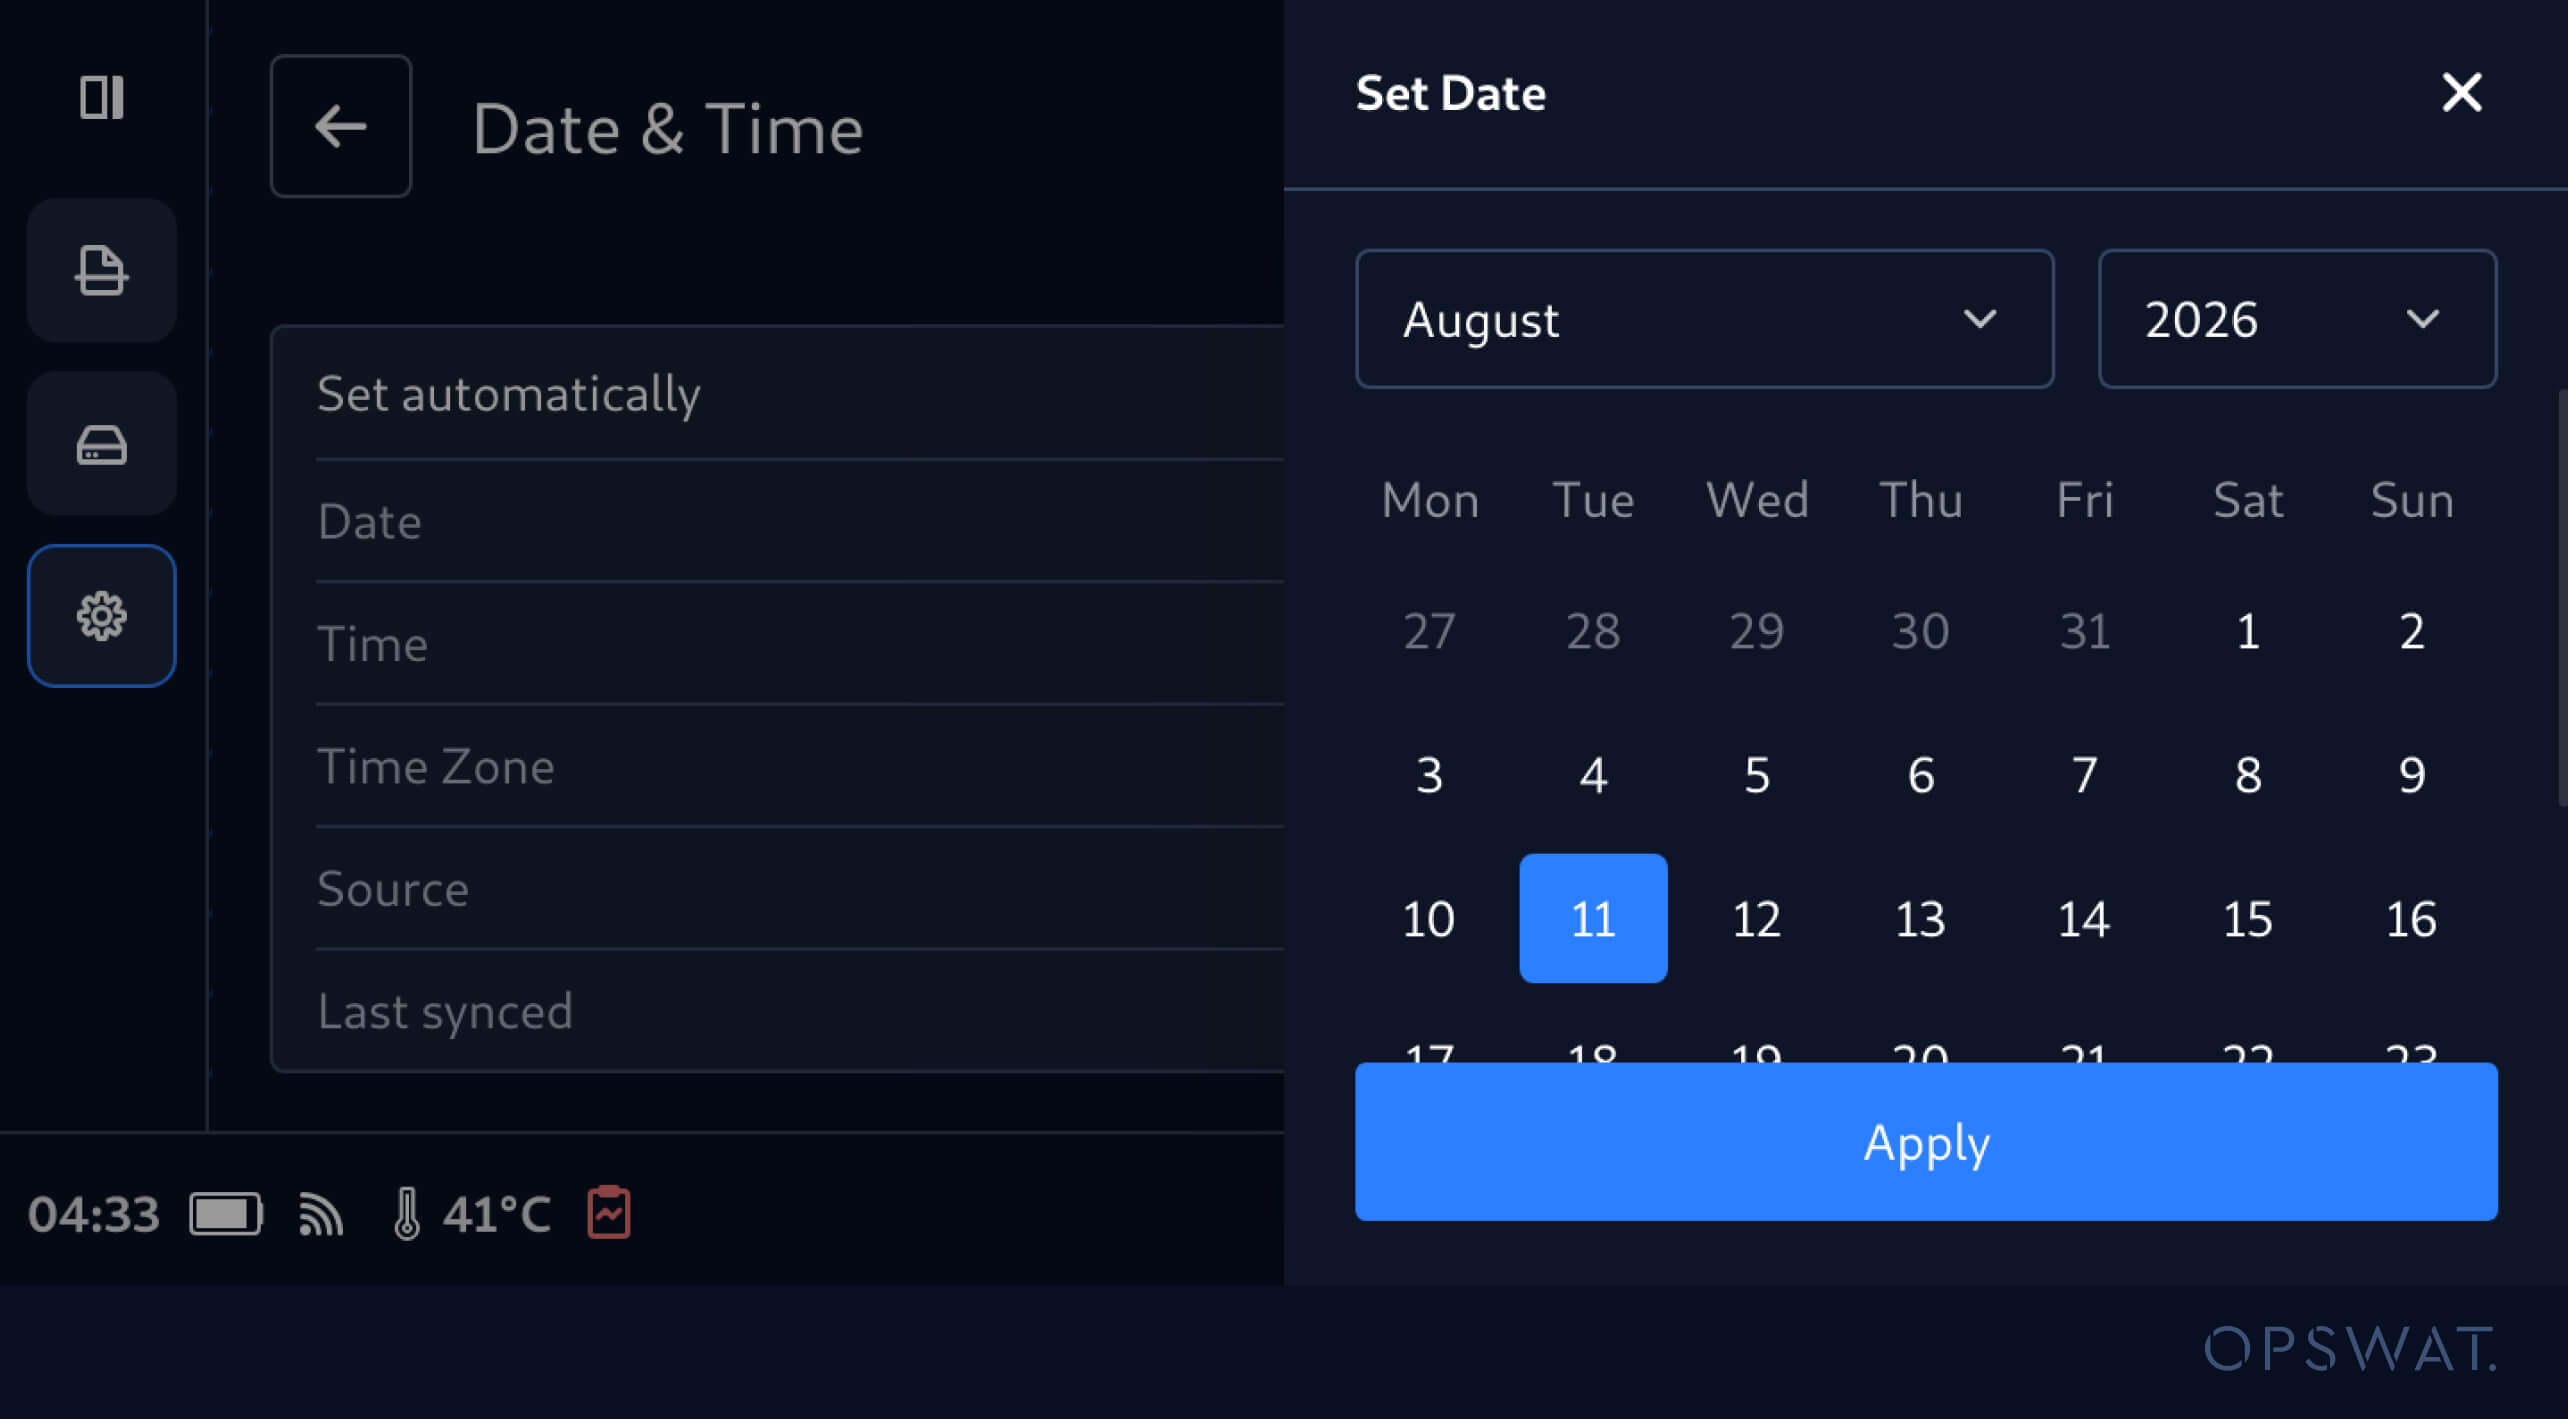Viewport: 2568px width, 1419px height.
Task: Open the file scan sidebar icon
Action: tap(102, 270)
